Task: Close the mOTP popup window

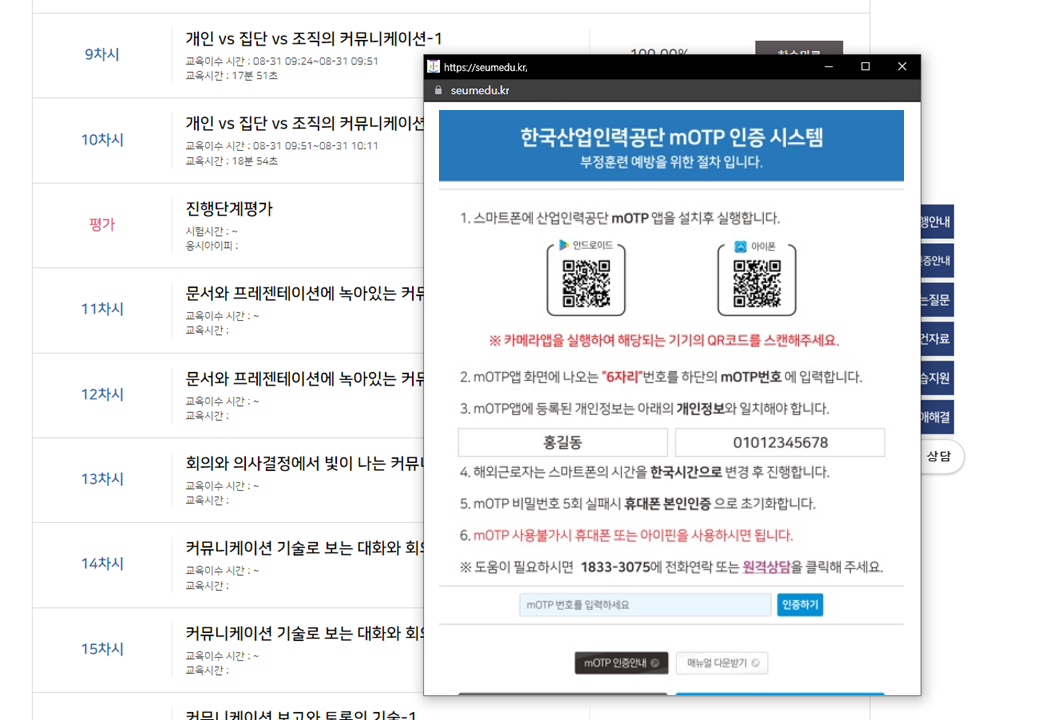Action: click(x=902, y=66)
